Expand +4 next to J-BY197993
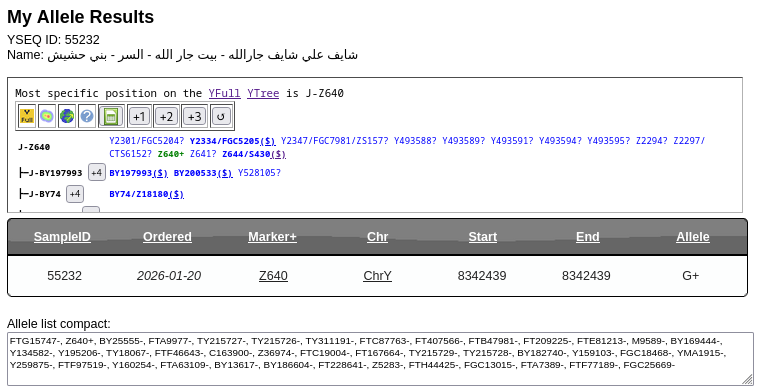The width and height of the screenshot is (763, 392). [96, 172]
